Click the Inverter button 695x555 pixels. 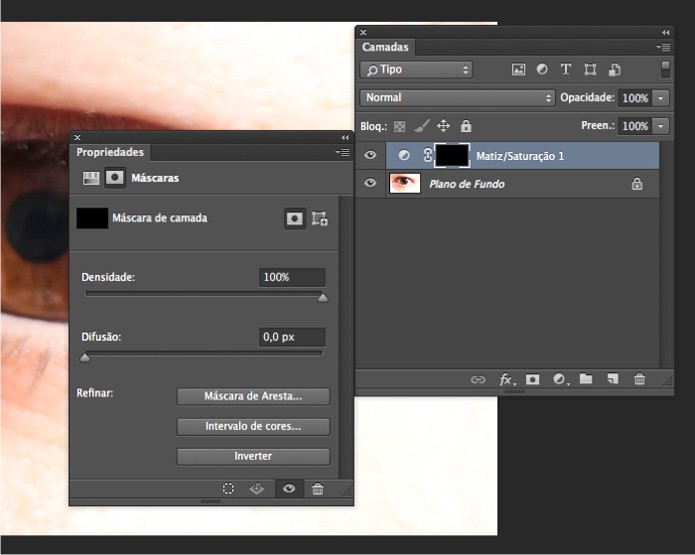point(253,456)
